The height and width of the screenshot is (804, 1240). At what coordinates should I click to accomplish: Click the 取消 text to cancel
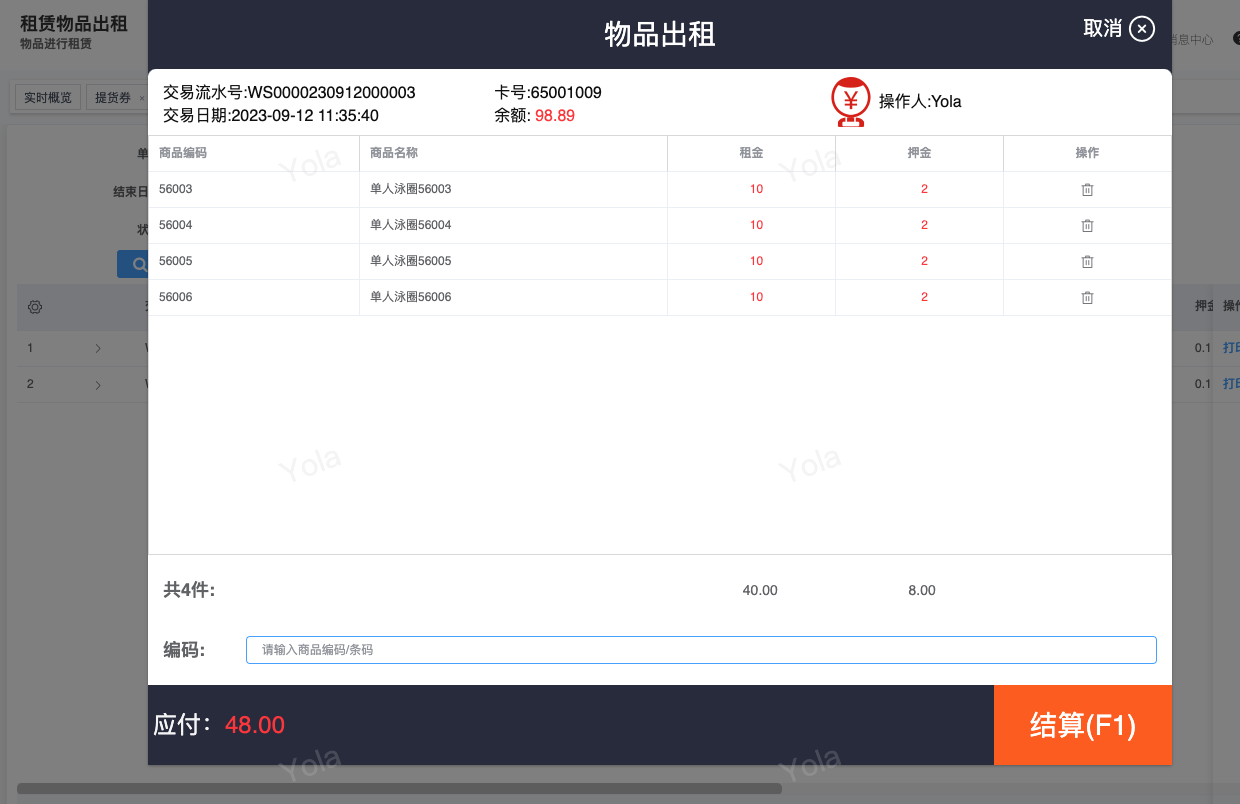coord(1102,29)
